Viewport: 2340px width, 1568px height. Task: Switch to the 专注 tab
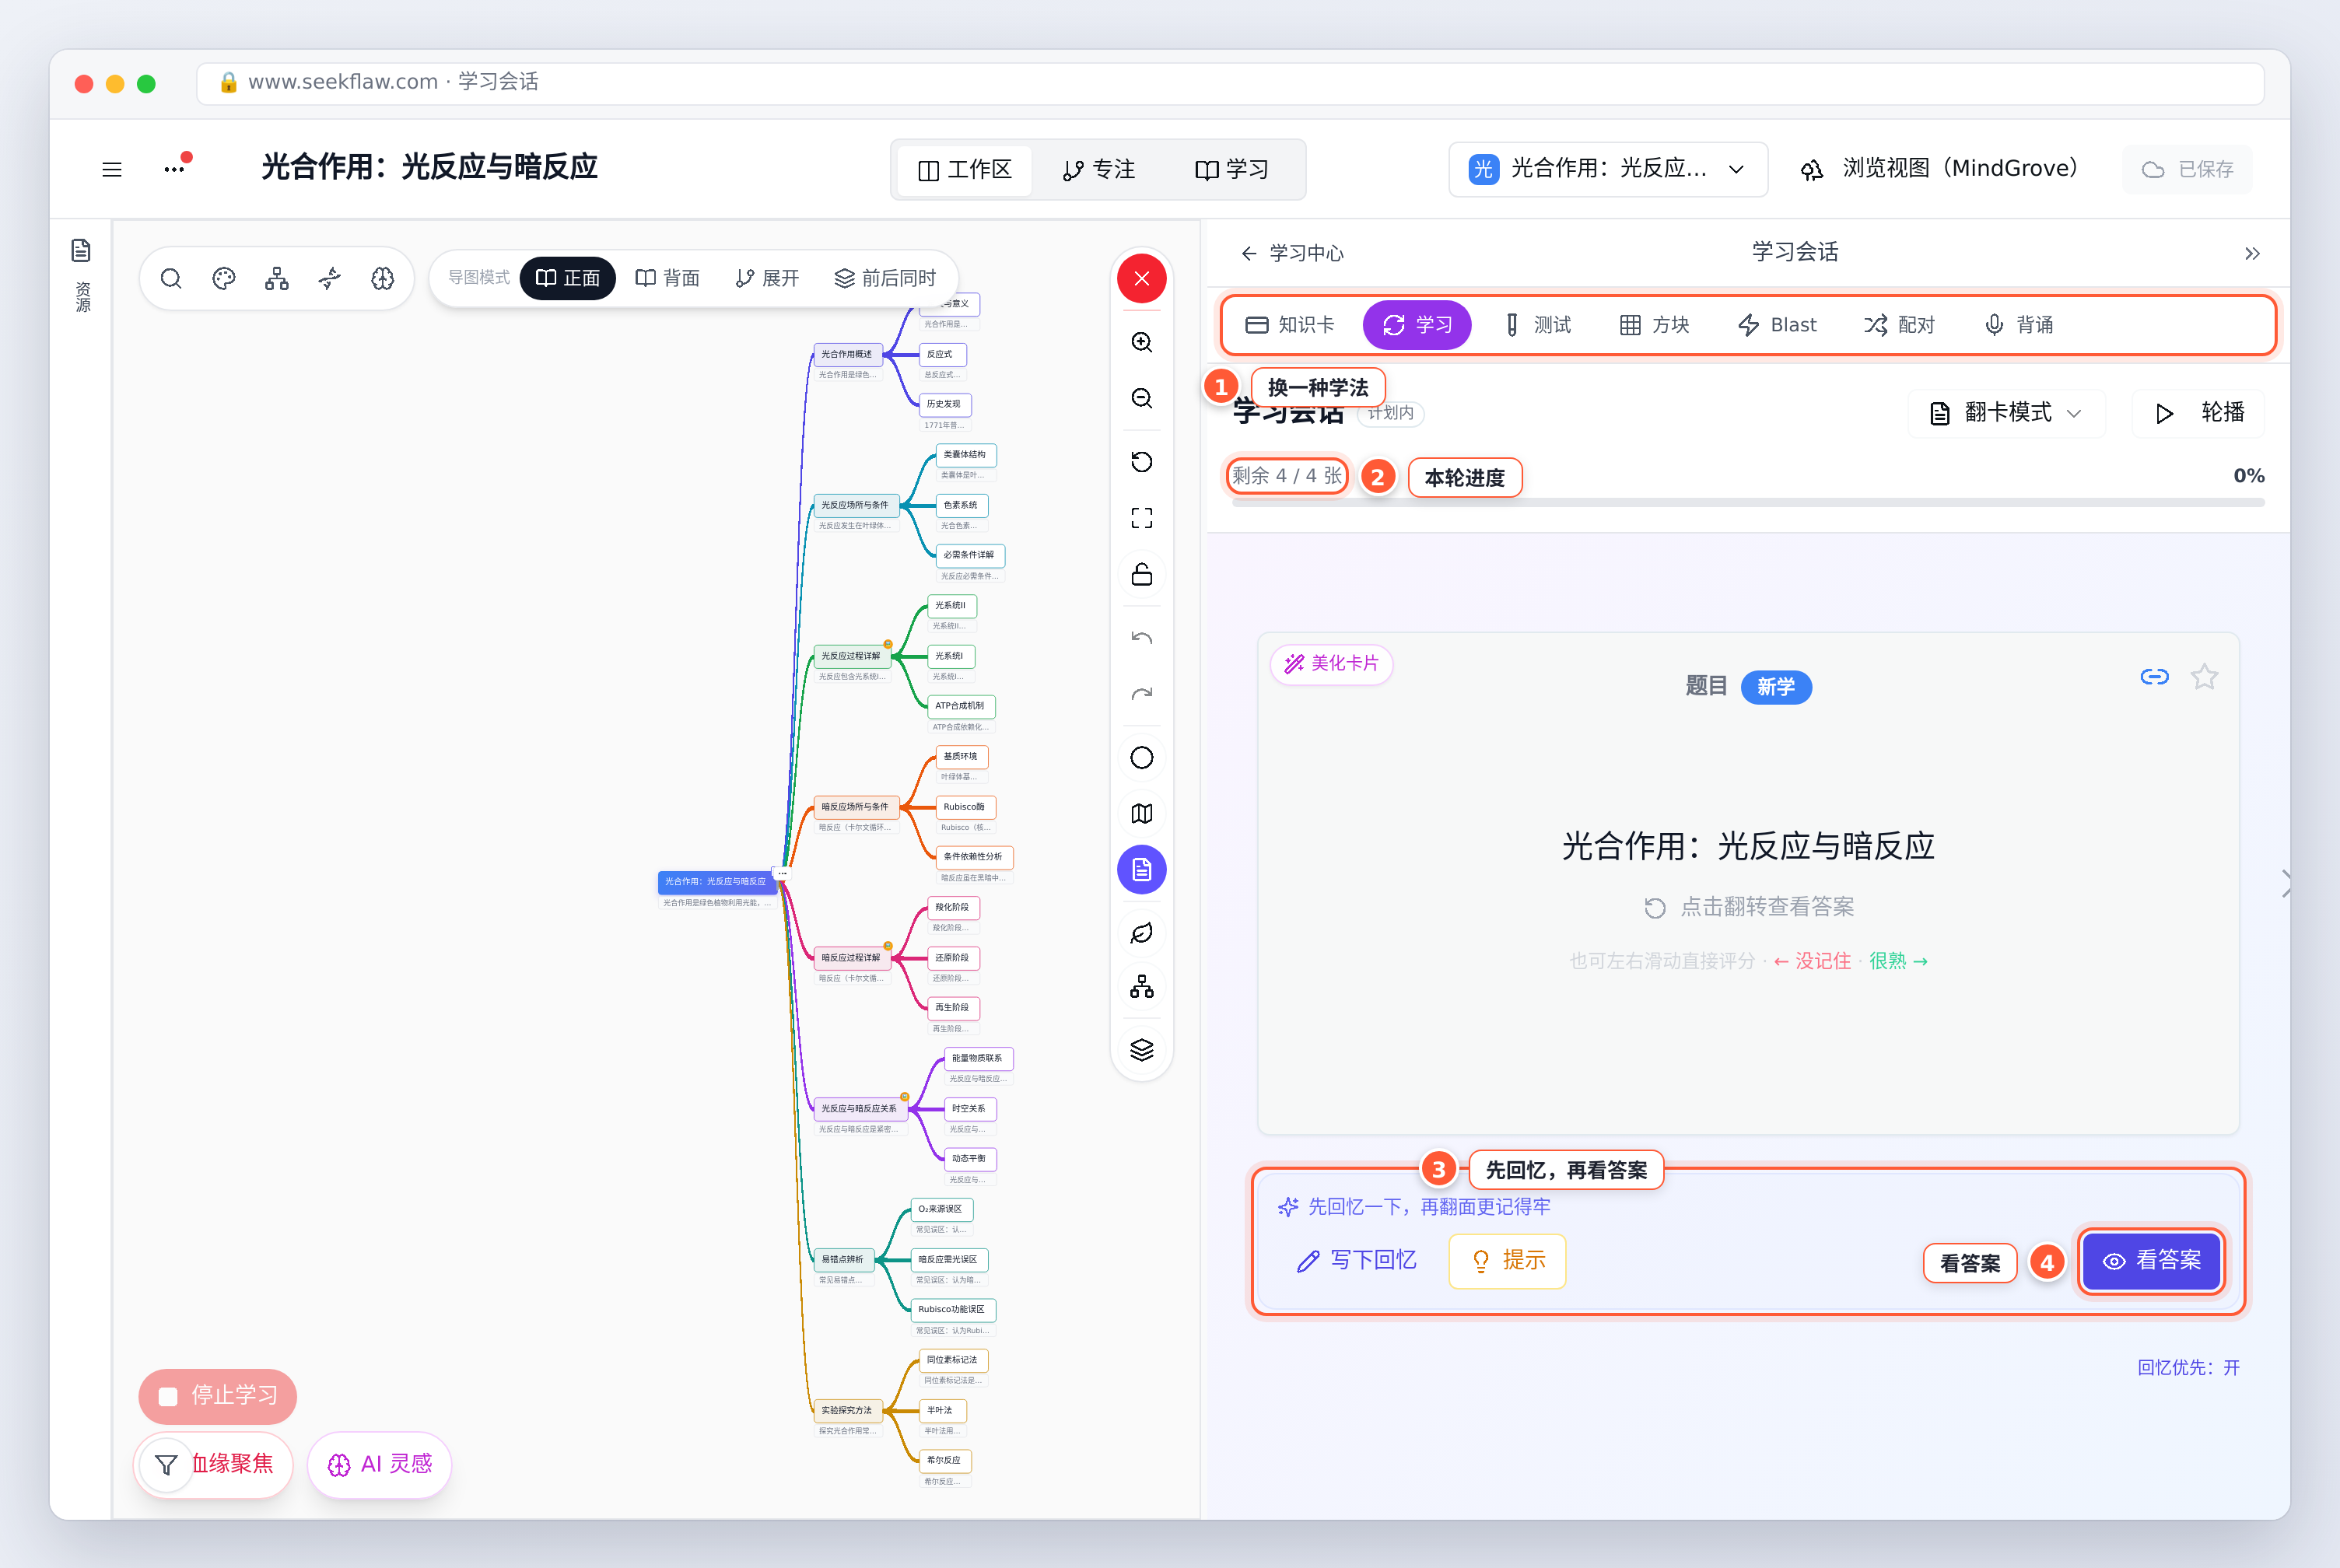click(x=1099, y=170)
